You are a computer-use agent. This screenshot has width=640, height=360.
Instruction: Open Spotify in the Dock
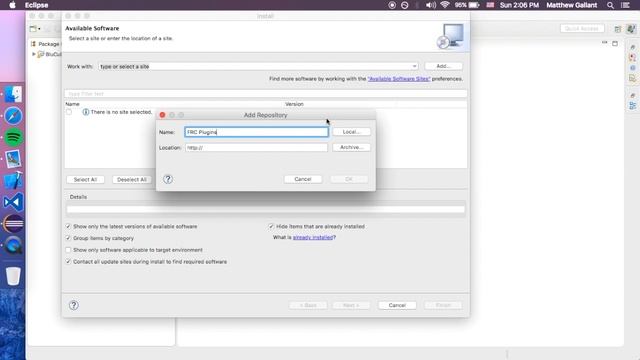[13, 137]
